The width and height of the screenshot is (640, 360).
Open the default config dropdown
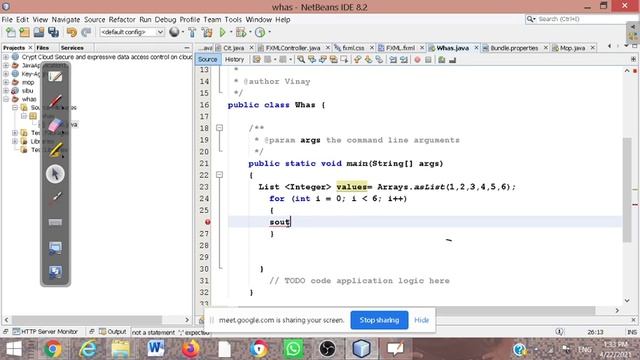coord(132,32)
